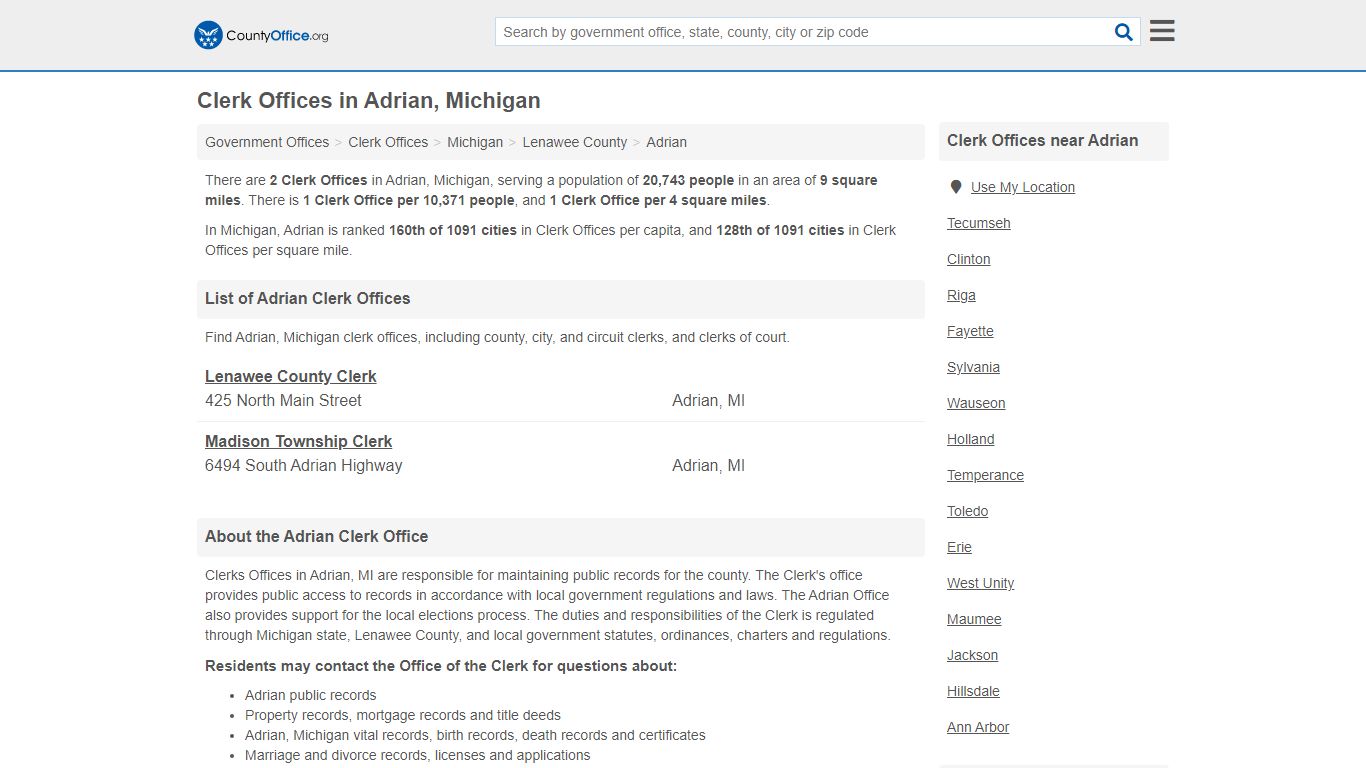Open Government Offices breadcrumb
The width and height of the screenshot is (1366, 768).
[267, 142]
